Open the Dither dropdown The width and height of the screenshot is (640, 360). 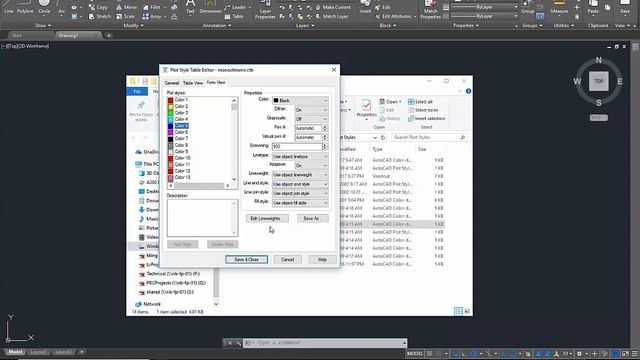click(311, 110)
